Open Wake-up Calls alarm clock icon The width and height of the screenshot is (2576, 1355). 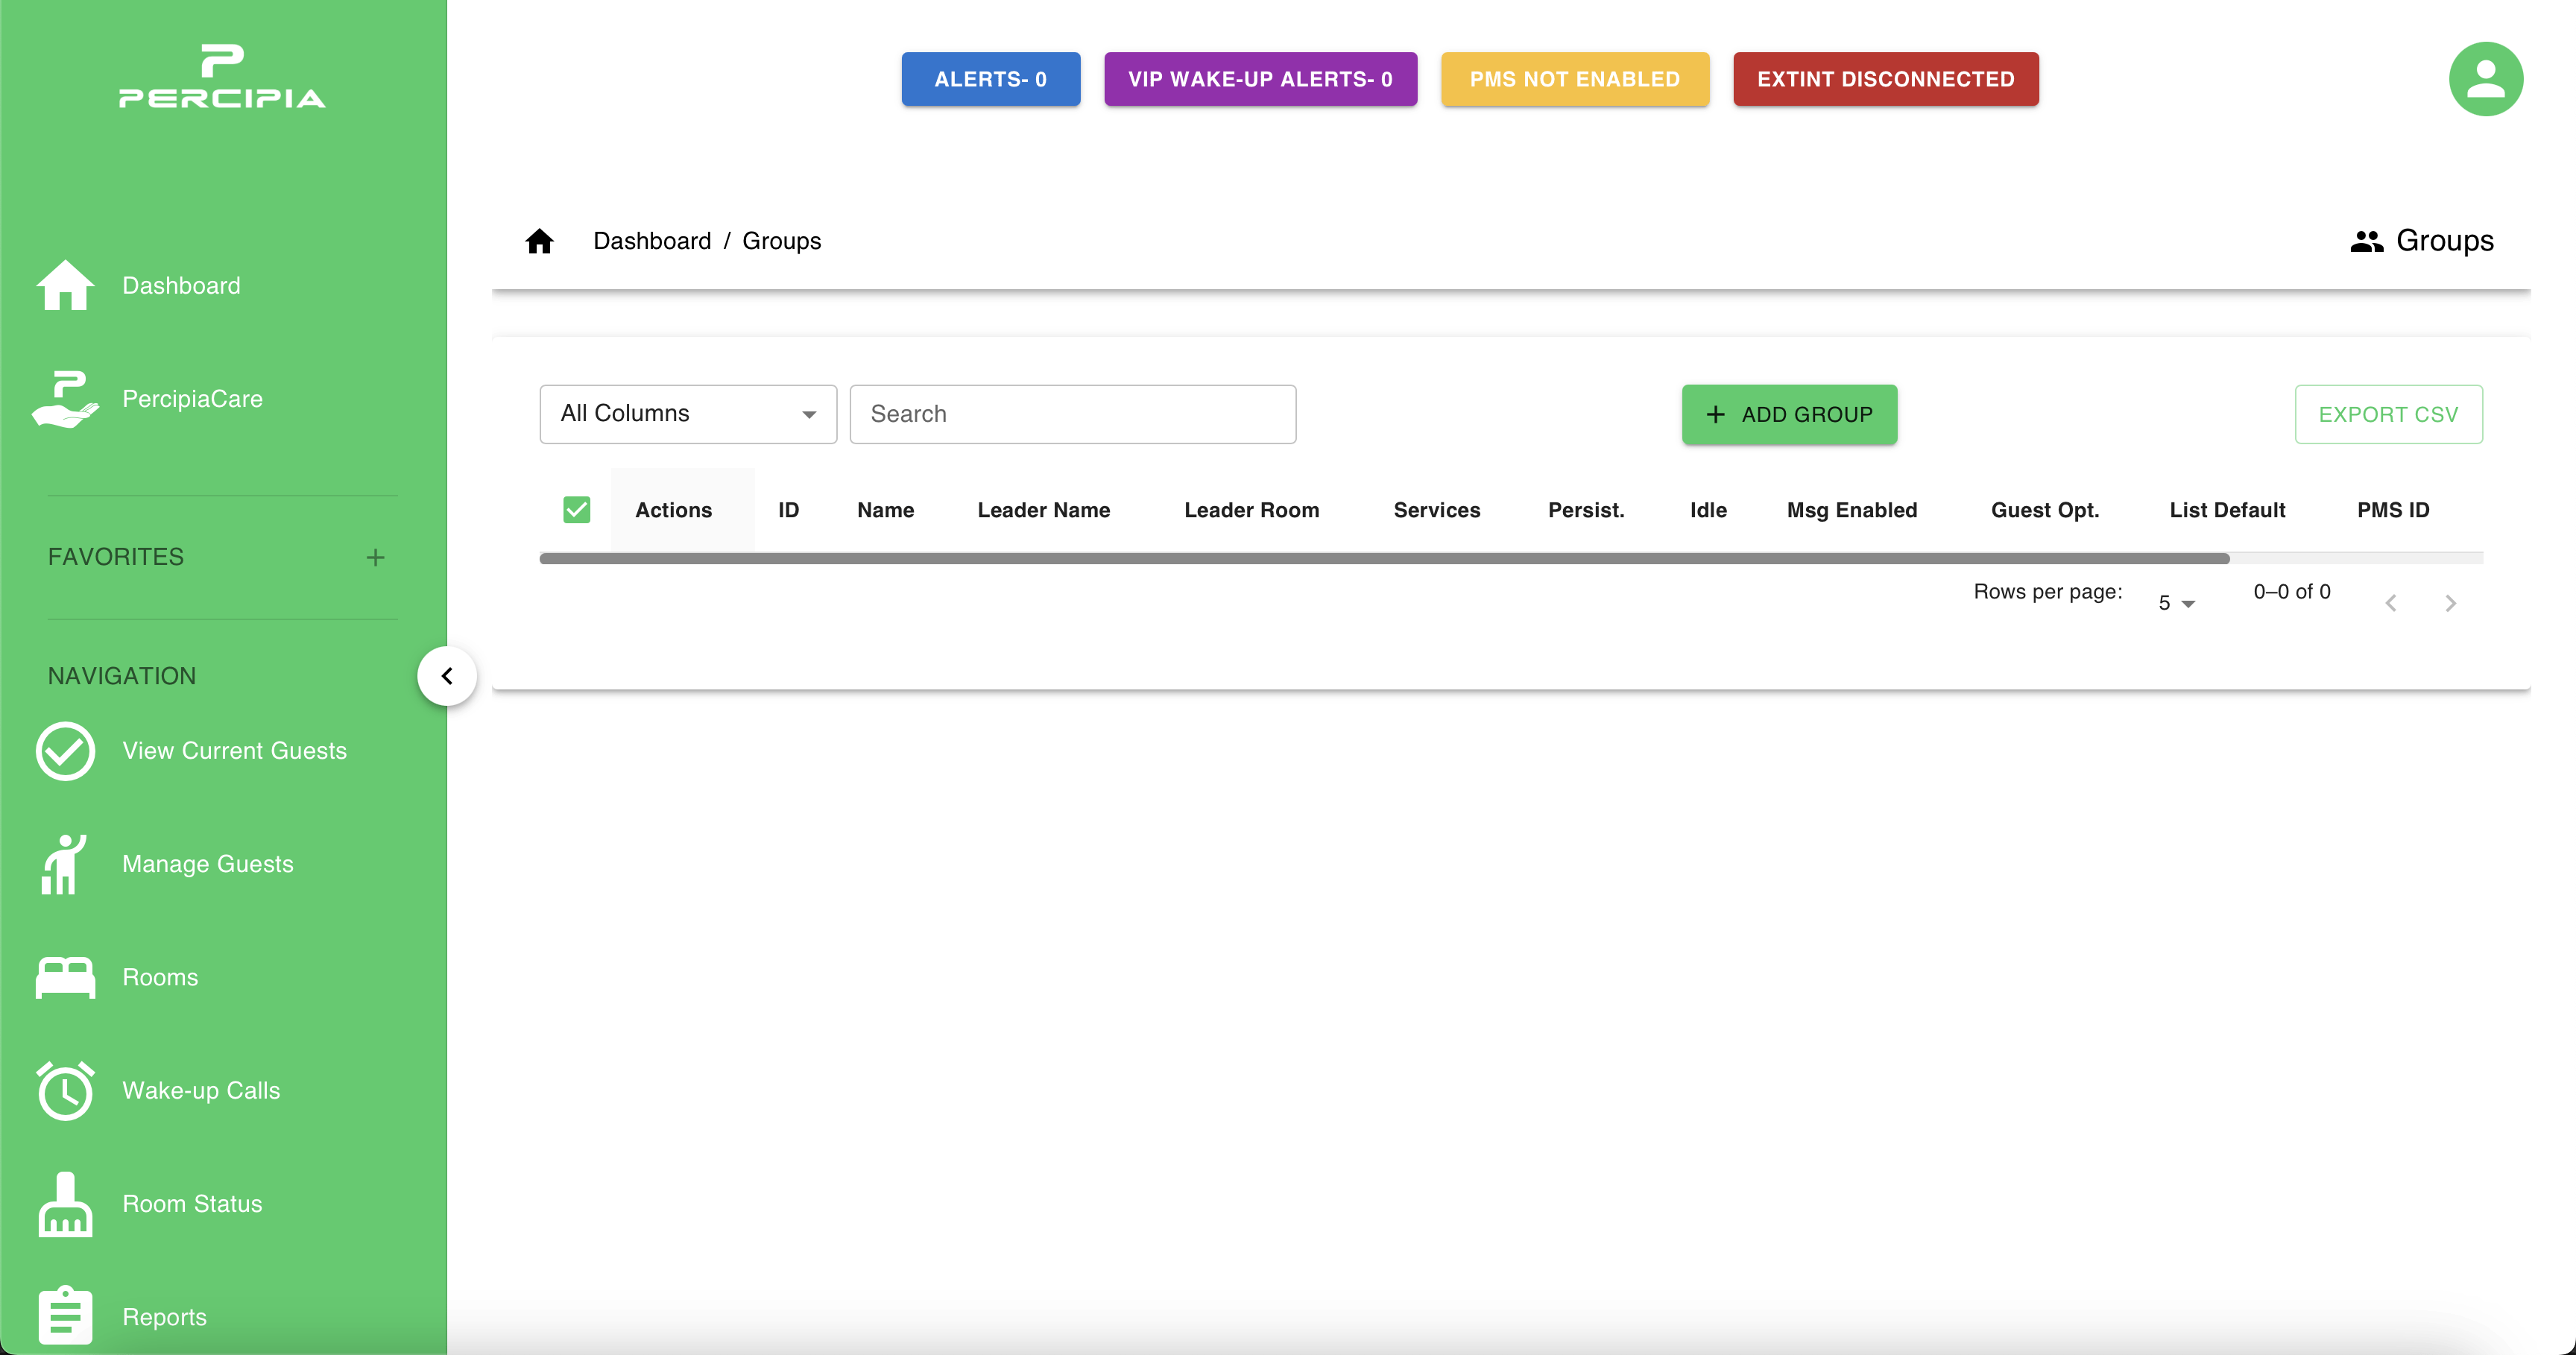65,1090
